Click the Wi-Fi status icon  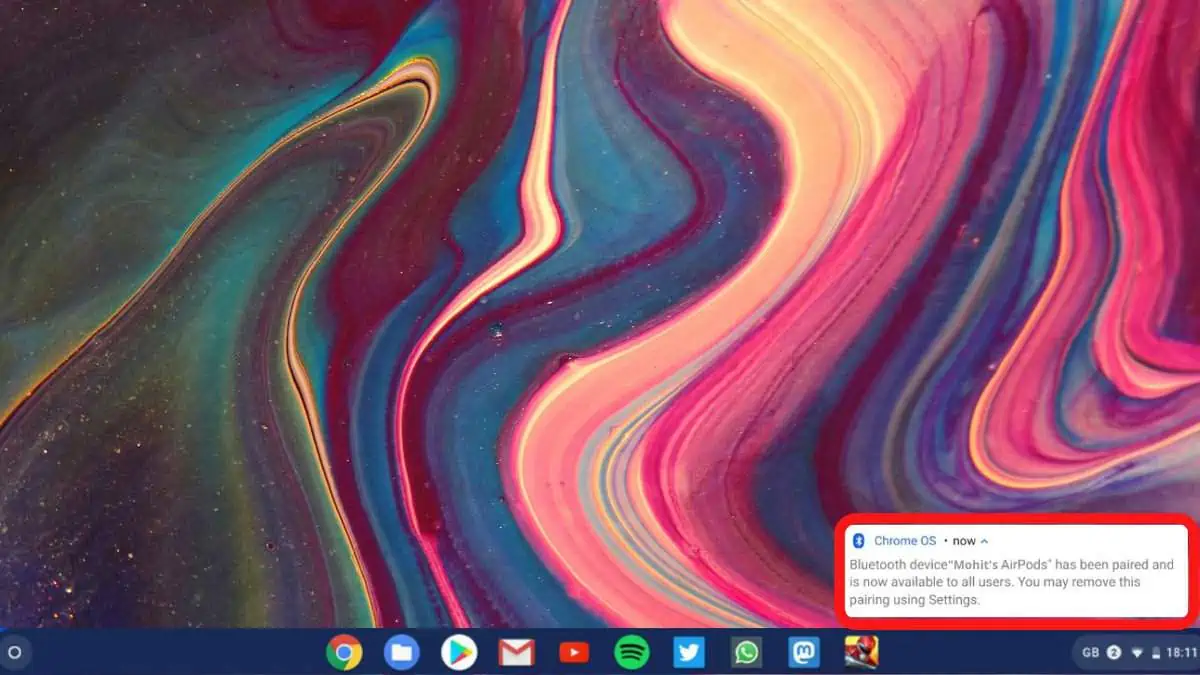click(x=1137, y=653)
